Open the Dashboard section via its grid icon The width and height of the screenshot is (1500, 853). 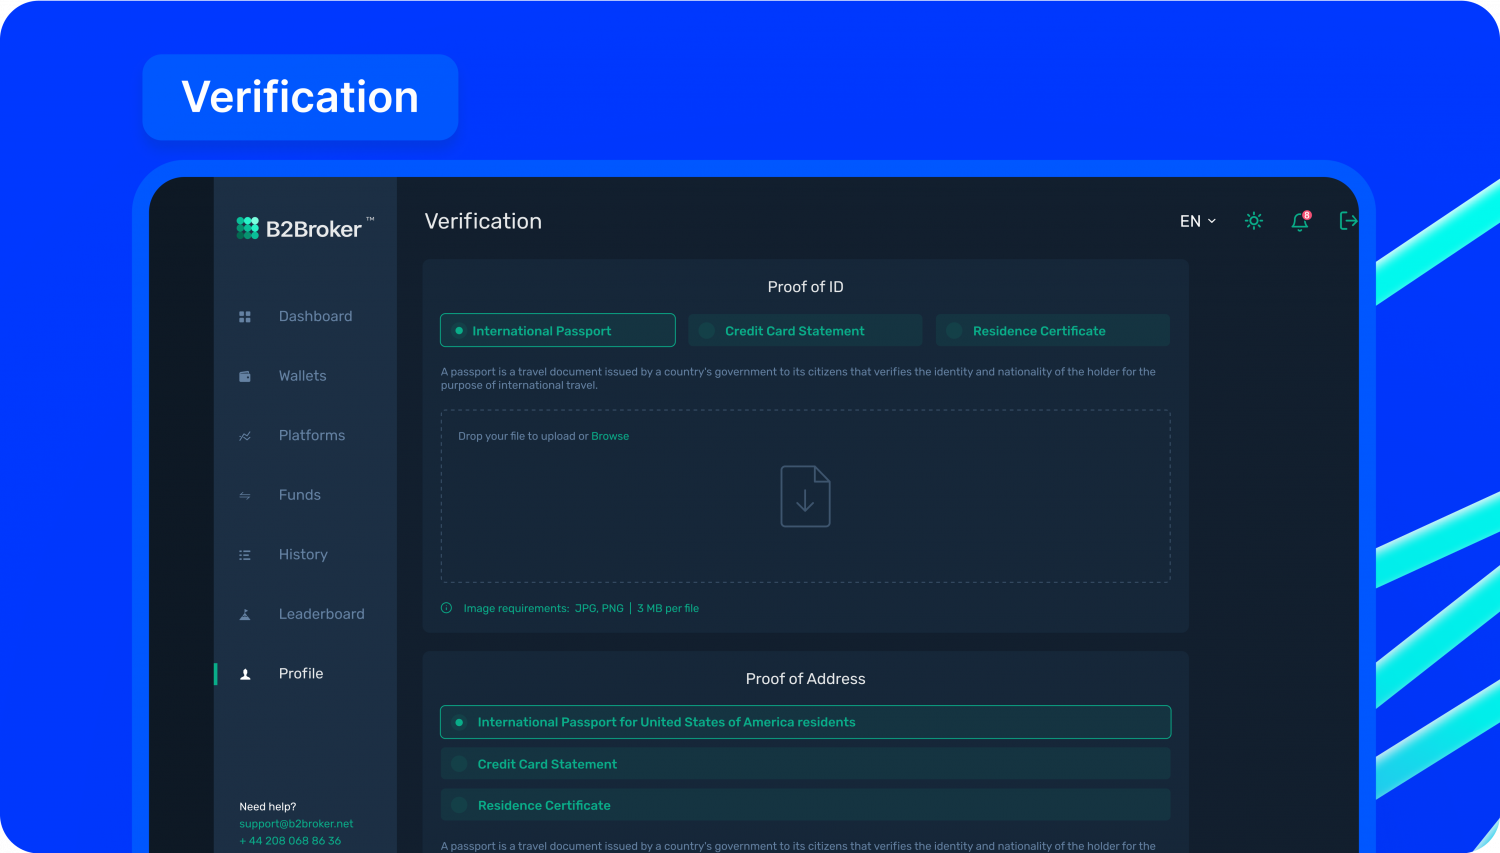tap(245, 315)
